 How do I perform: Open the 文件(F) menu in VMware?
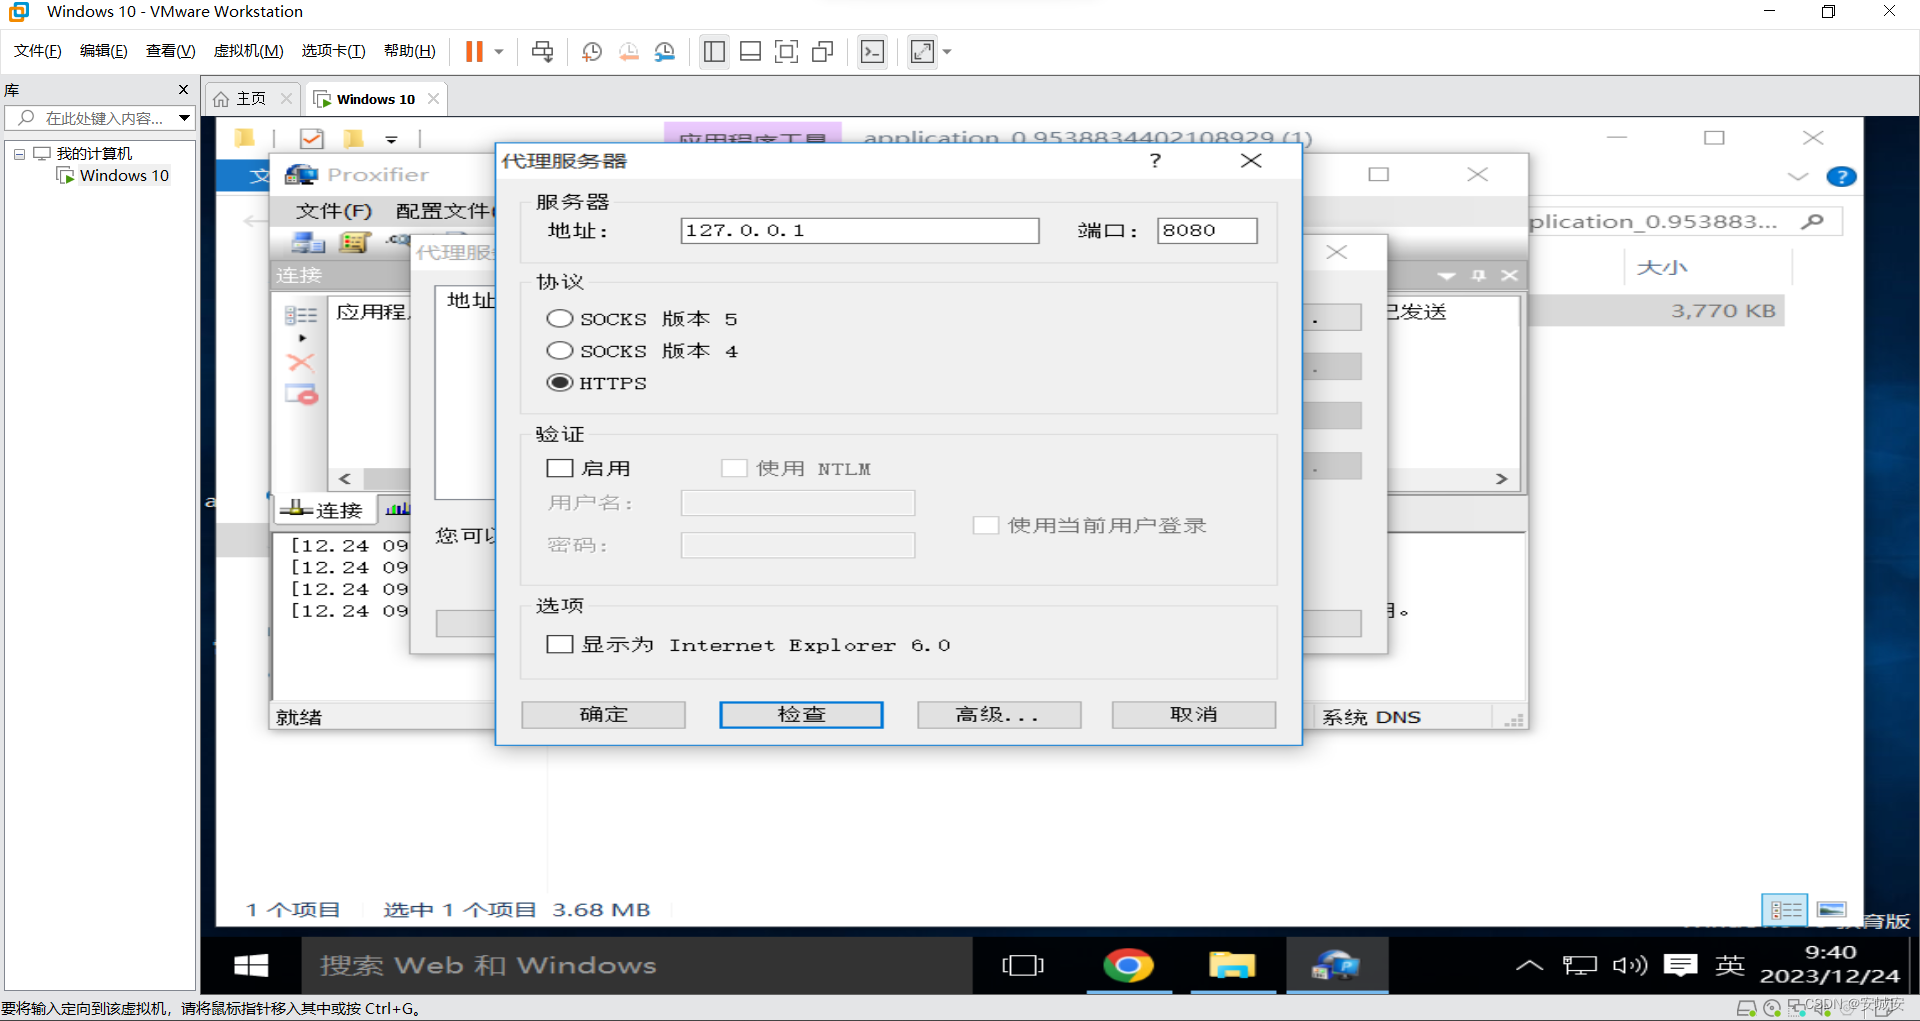(38, 51)
